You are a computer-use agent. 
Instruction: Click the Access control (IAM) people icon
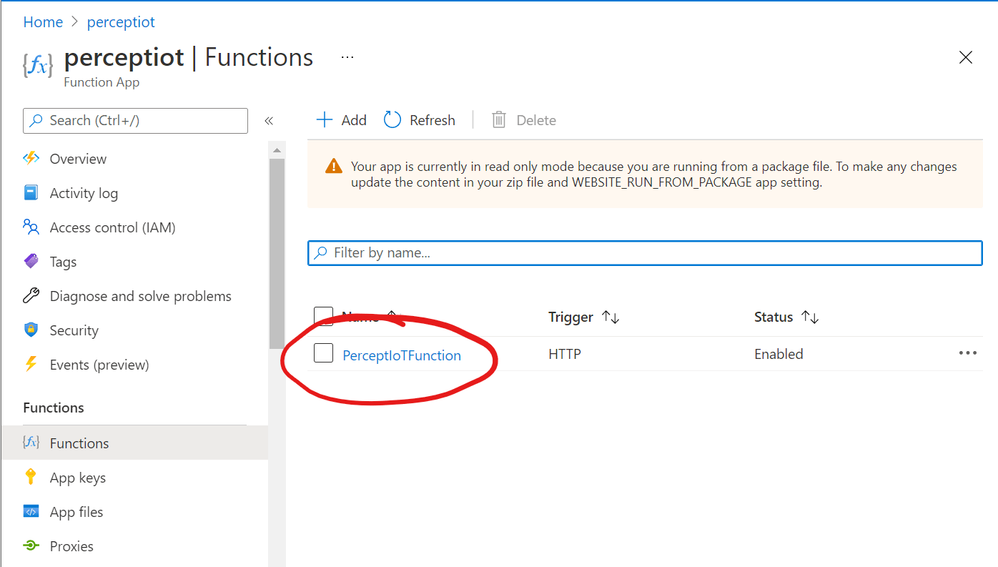click(31, 227)
